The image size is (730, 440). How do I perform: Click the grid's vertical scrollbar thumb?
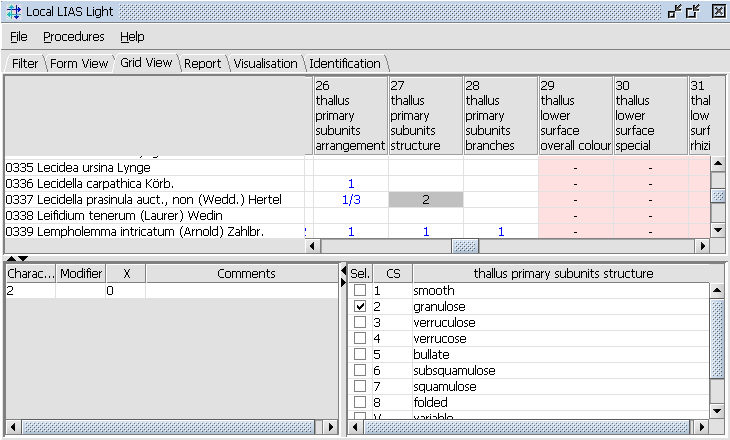(x=718, y=196)
